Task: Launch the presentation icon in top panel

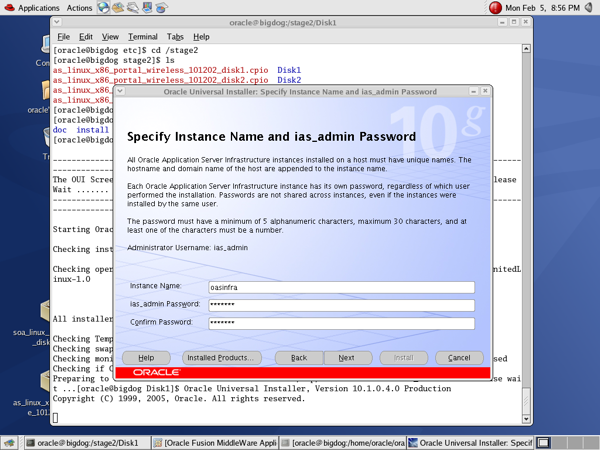Action: click(x=147, y=7)
